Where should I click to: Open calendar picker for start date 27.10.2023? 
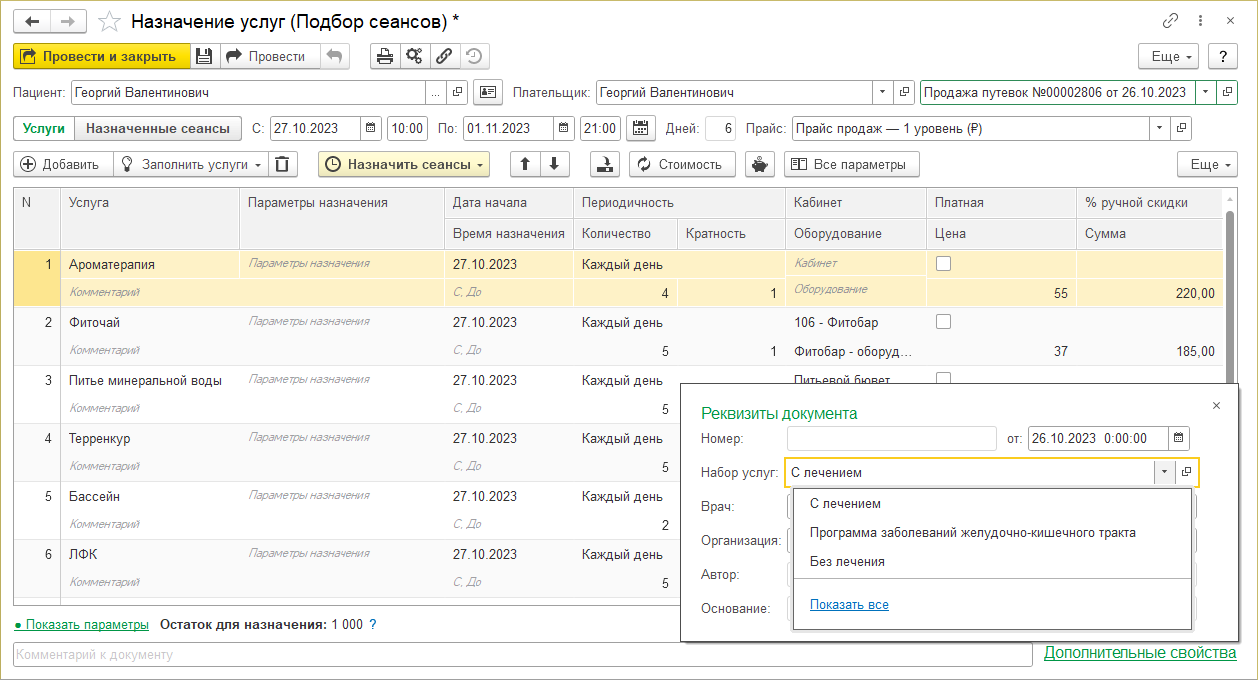tap(370, 128)
